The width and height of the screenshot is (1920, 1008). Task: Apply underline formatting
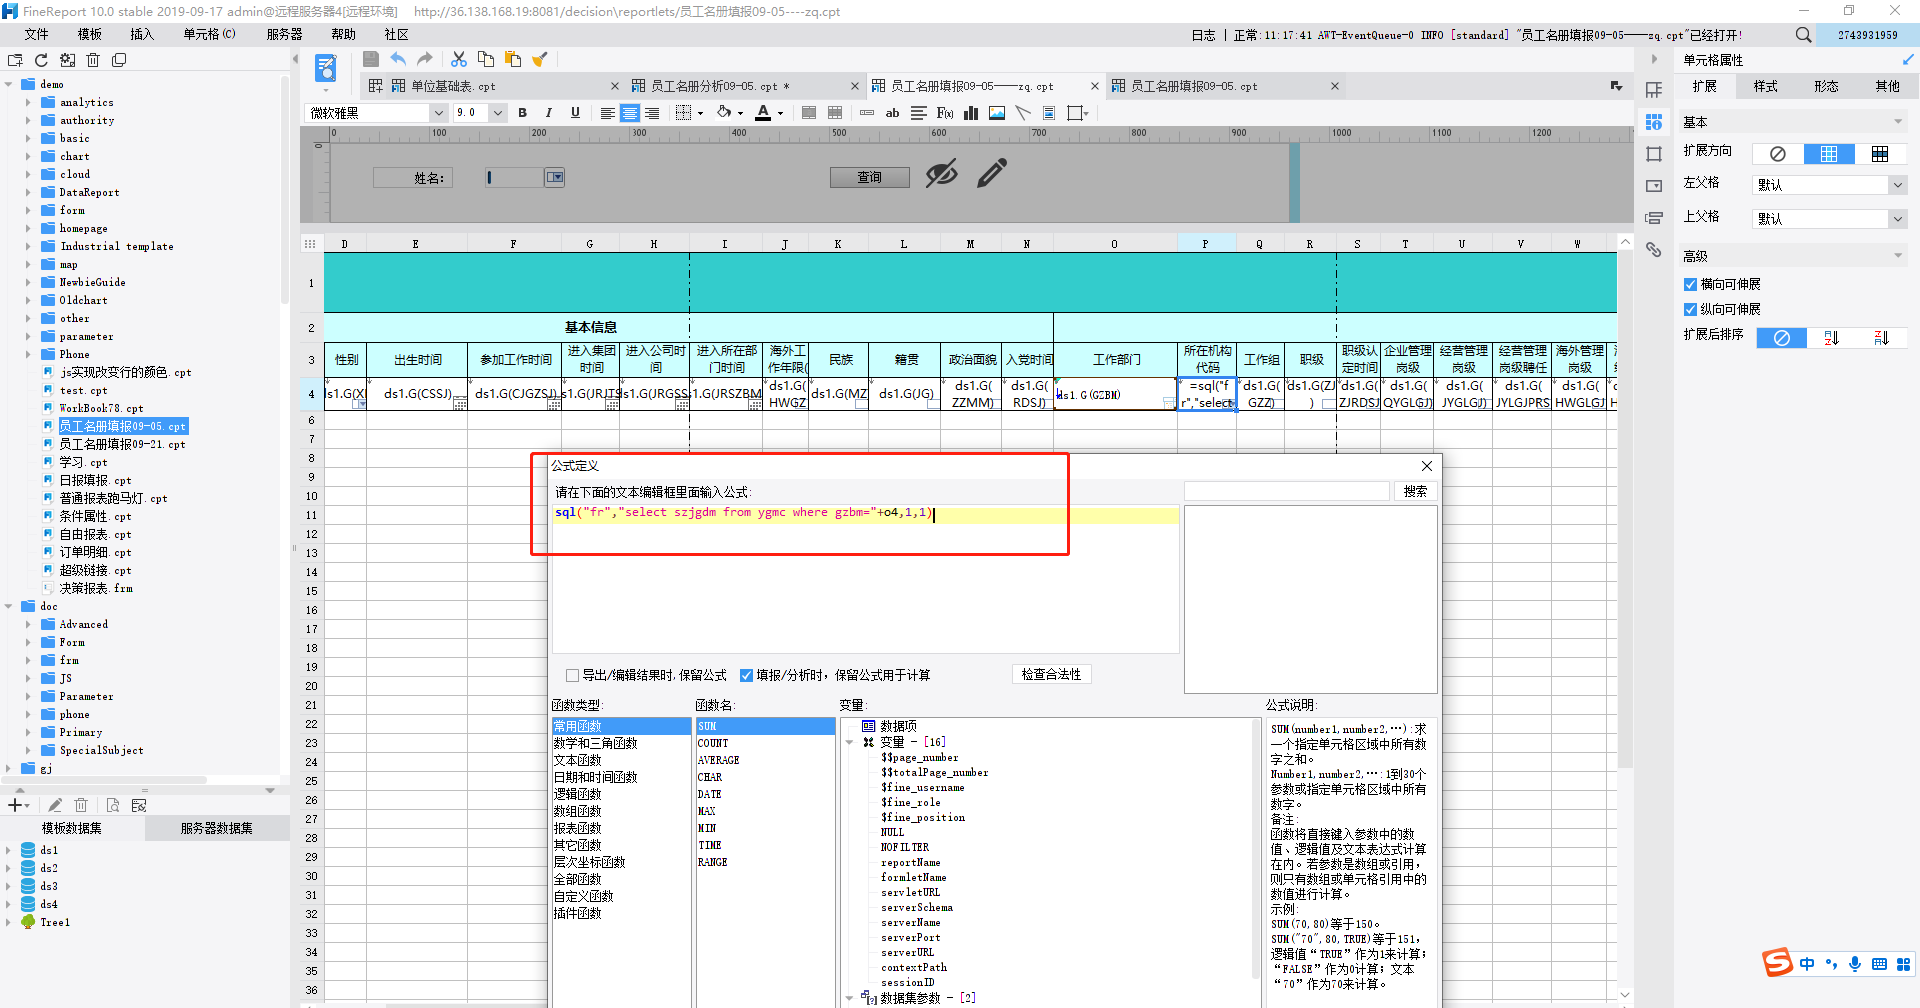[x=575, y=113]
